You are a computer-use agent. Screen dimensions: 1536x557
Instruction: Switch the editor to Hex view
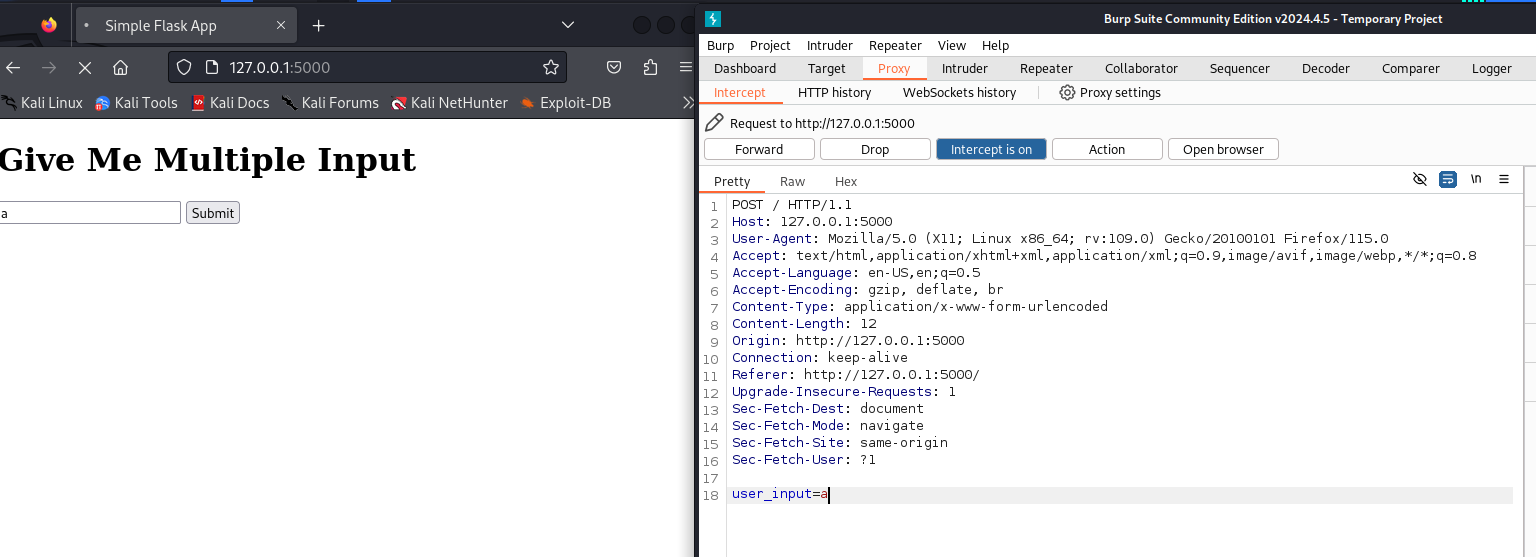pos(846,181)
